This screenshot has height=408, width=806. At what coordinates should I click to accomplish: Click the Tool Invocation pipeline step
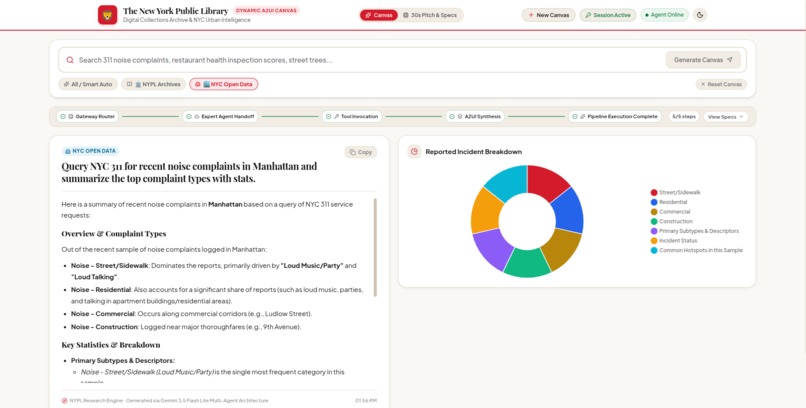point(352,117)
